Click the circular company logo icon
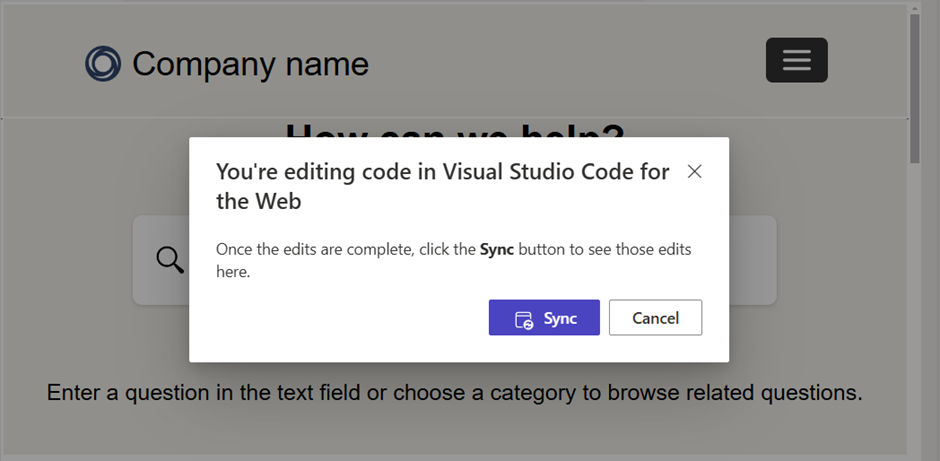The height and width of the screenshot is (461, 940). (x=102, y=64)
